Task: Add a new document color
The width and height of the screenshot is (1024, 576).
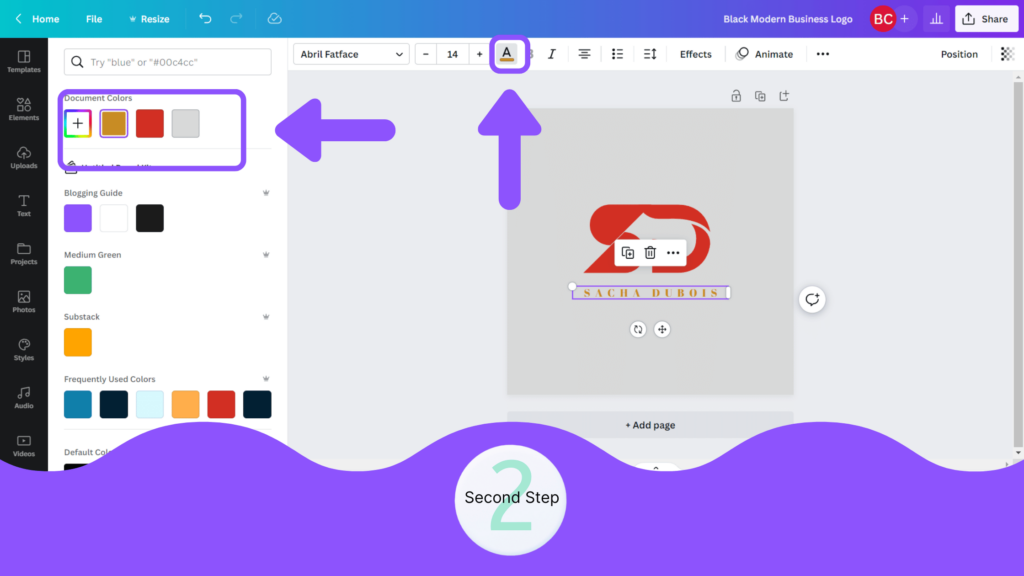Action: pyautogui.click(x=78, y=123)
